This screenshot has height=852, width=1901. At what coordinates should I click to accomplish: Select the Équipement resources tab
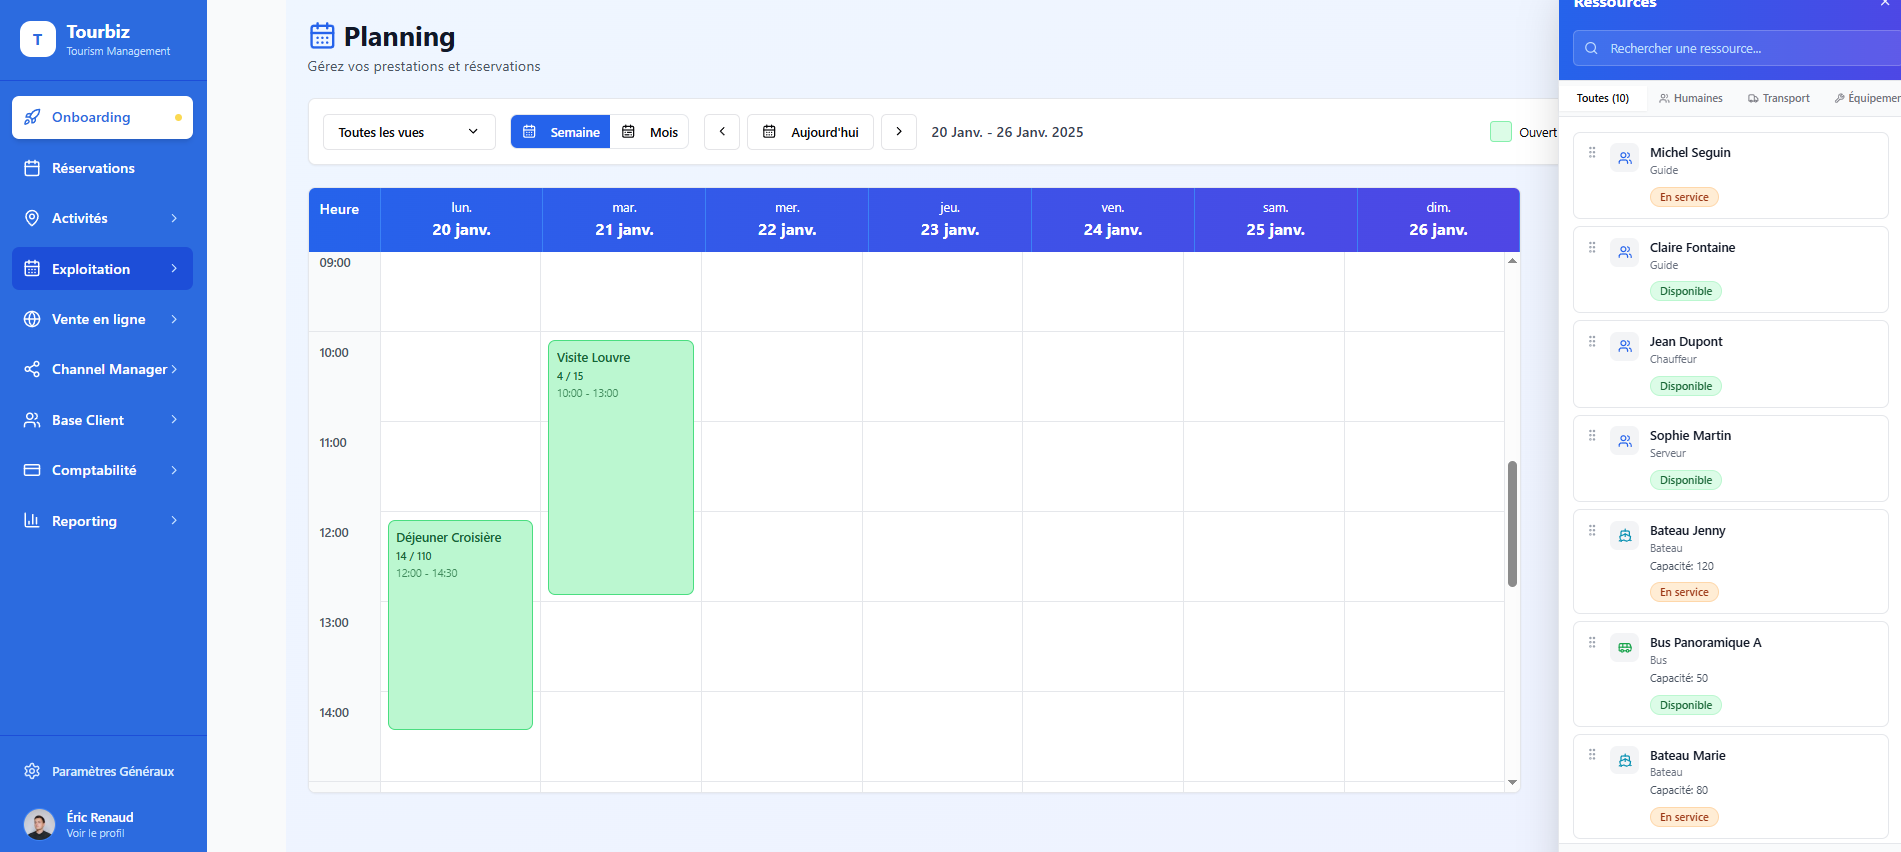(x=1867, y=98)
